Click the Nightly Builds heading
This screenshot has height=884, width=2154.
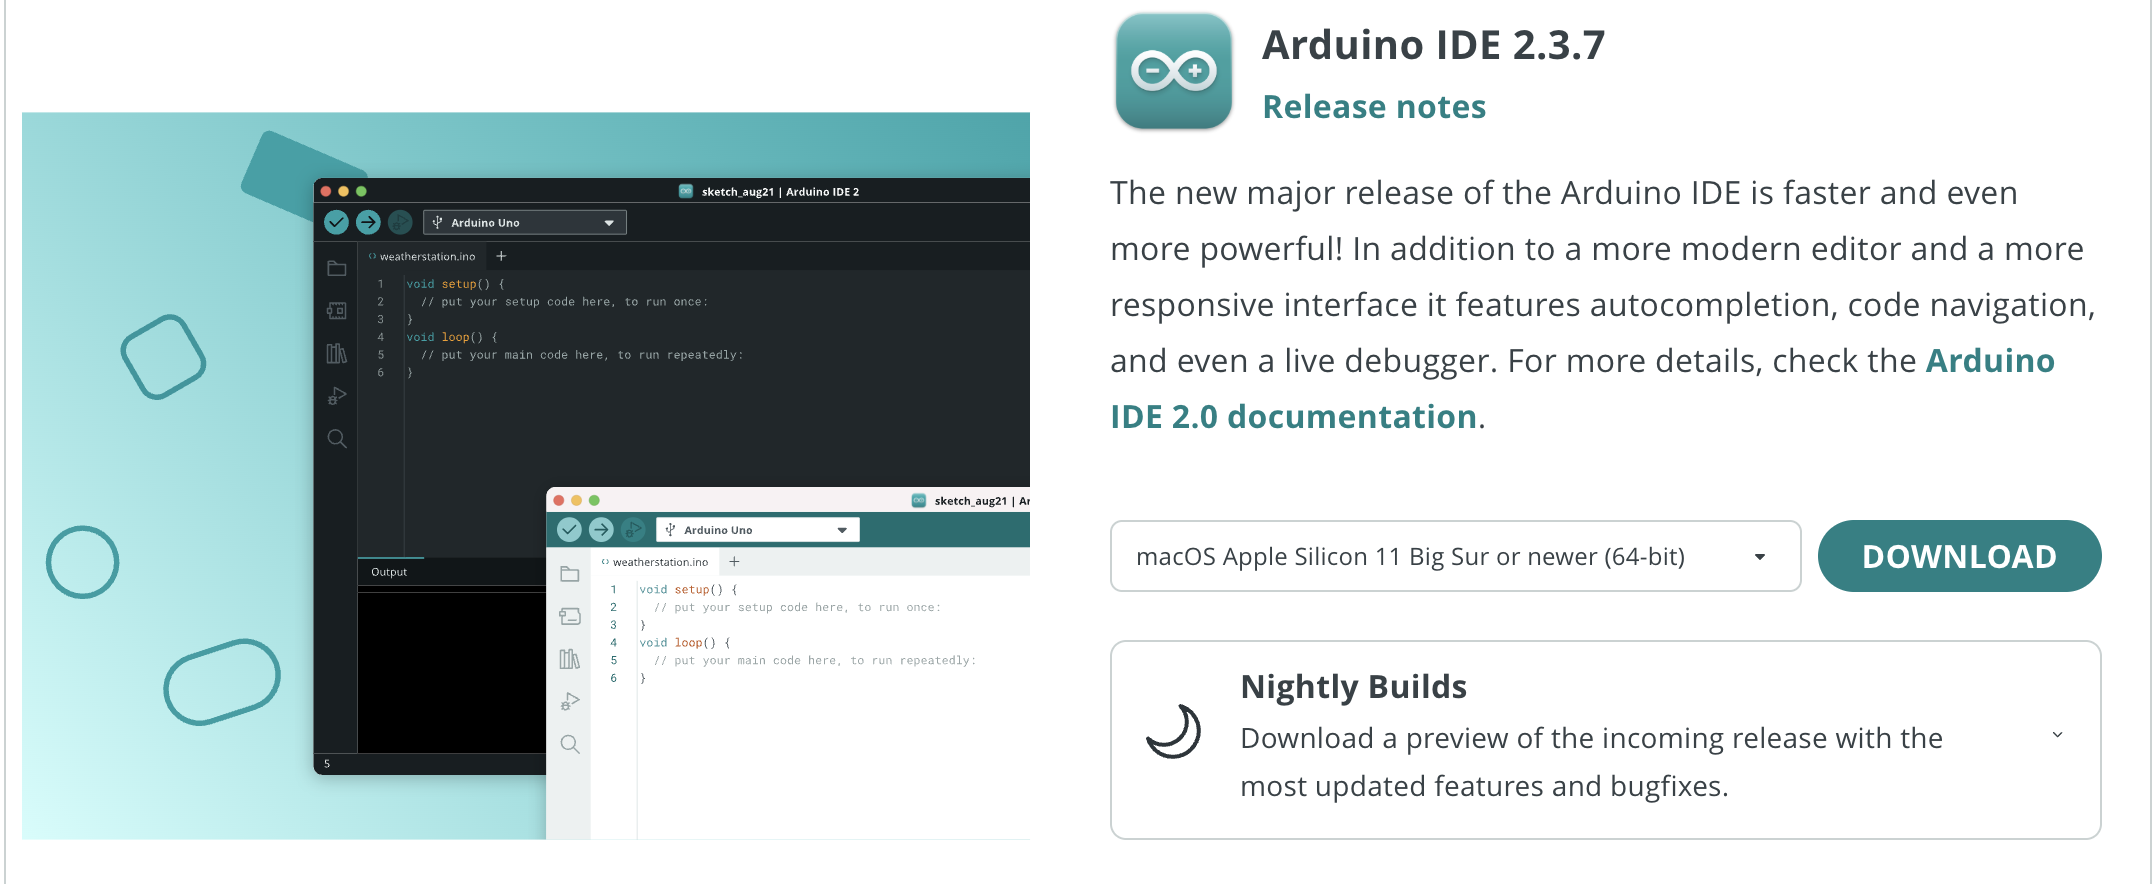[1353, 687]
